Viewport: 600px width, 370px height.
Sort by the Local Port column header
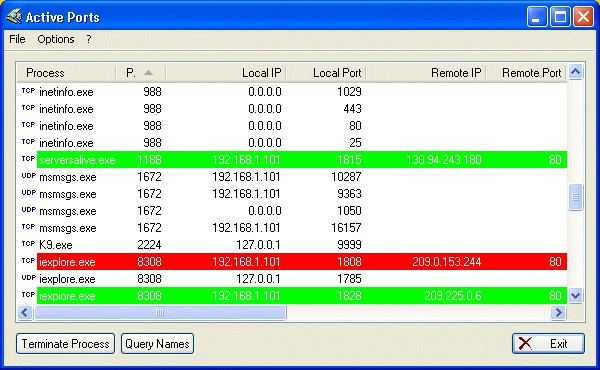pos(326,73)
